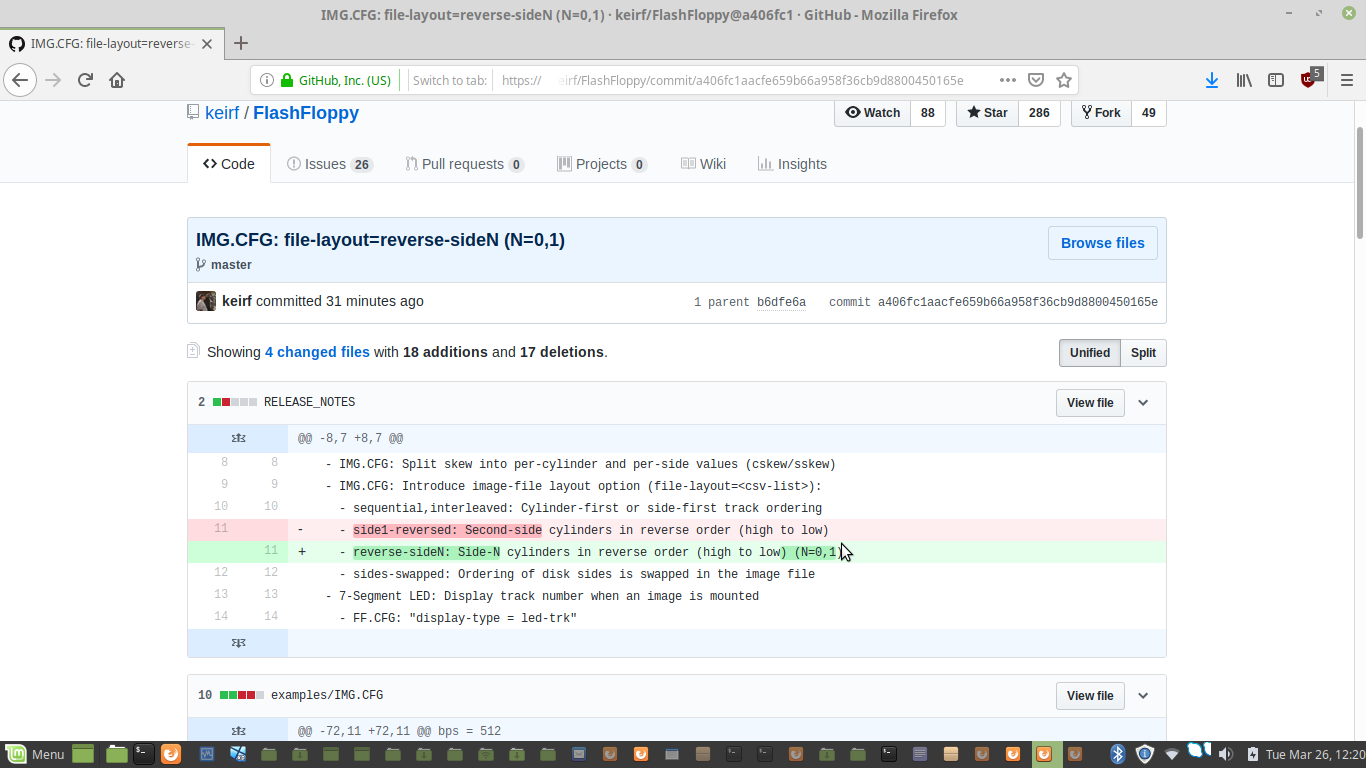1366x768 pixels.
Task: Click the Browse files button
Action: click(x=1102, y=243)
